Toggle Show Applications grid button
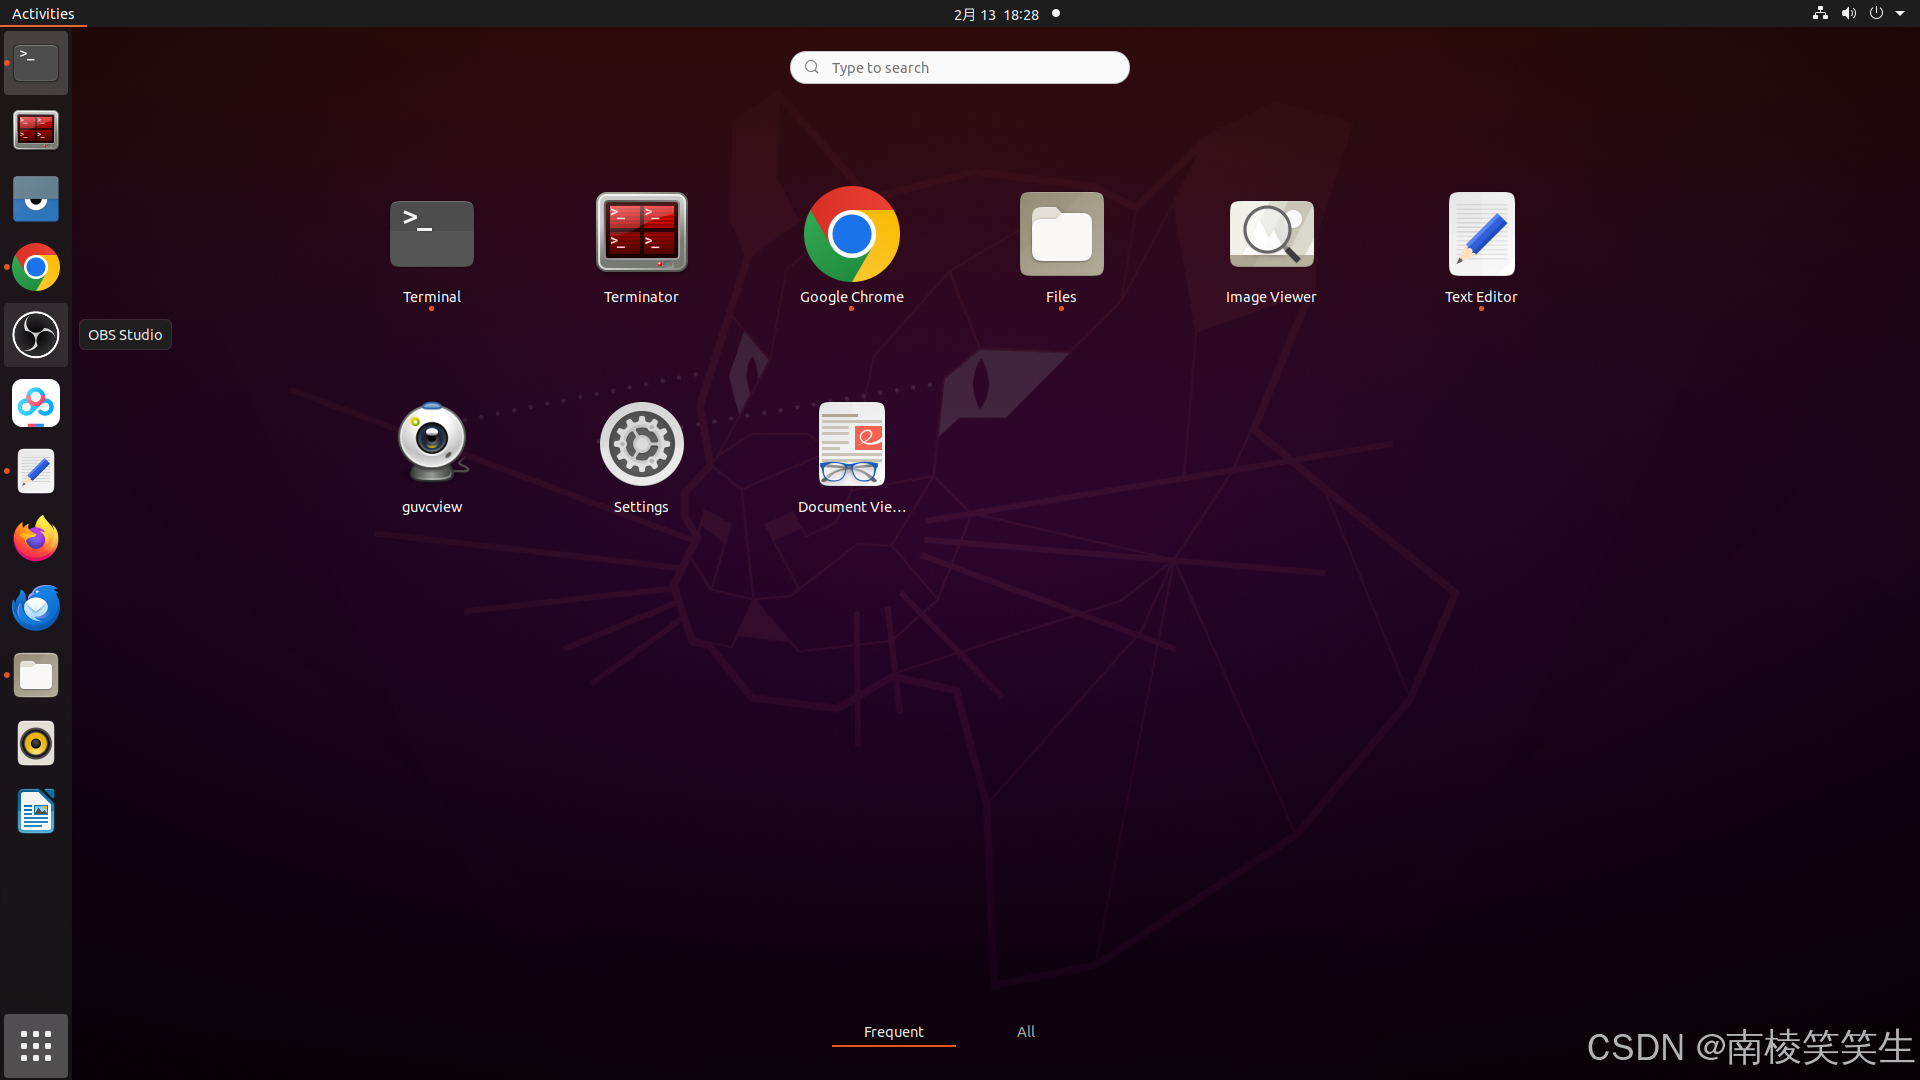 (x=36, y=1046)
